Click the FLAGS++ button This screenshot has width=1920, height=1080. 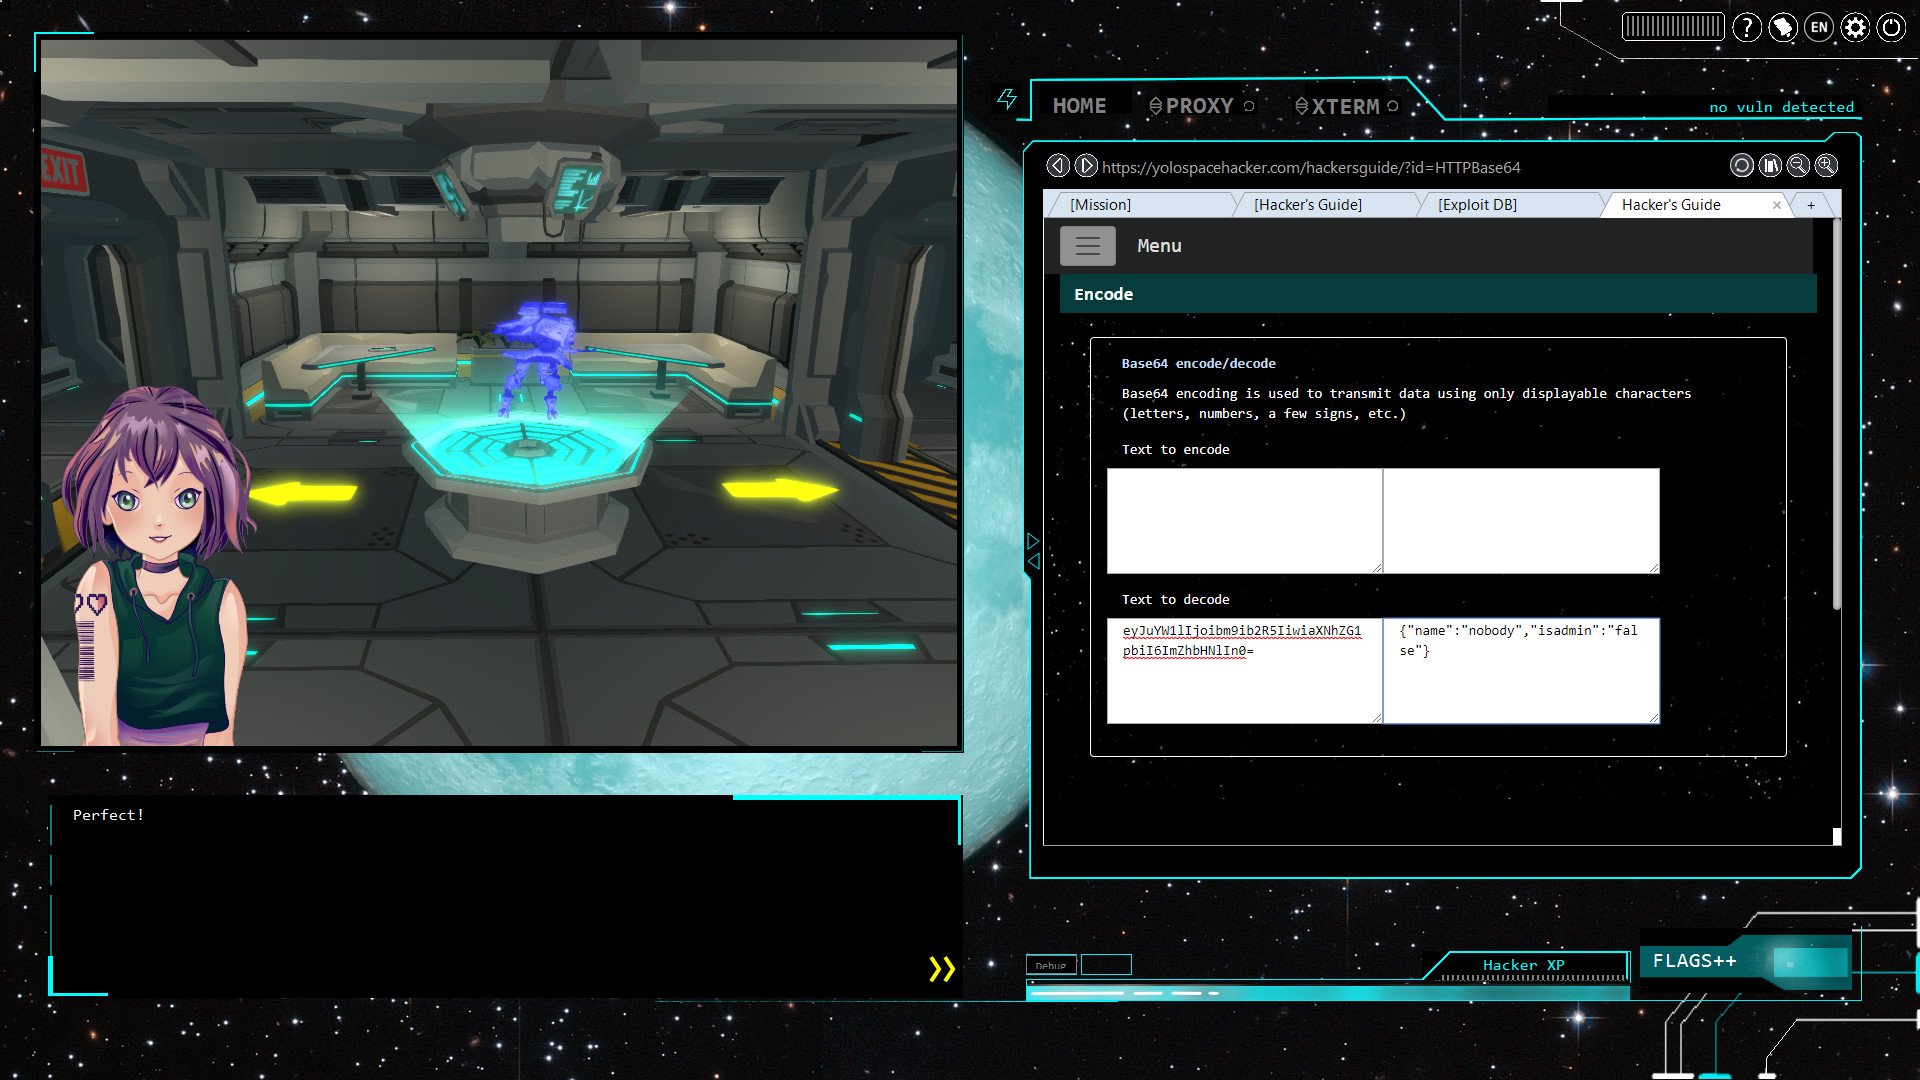click(x=1696, y=960)
